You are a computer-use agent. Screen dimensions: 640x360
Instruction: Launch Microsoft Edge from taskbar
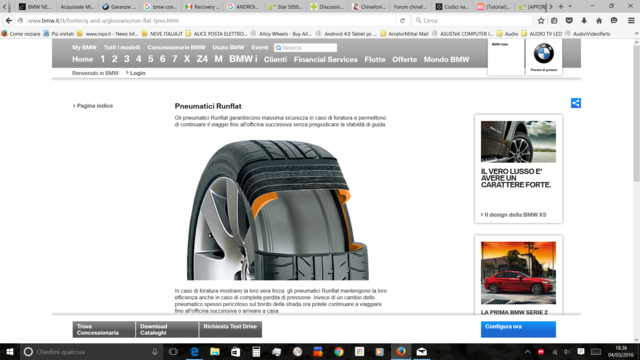(x=194, y=352)
